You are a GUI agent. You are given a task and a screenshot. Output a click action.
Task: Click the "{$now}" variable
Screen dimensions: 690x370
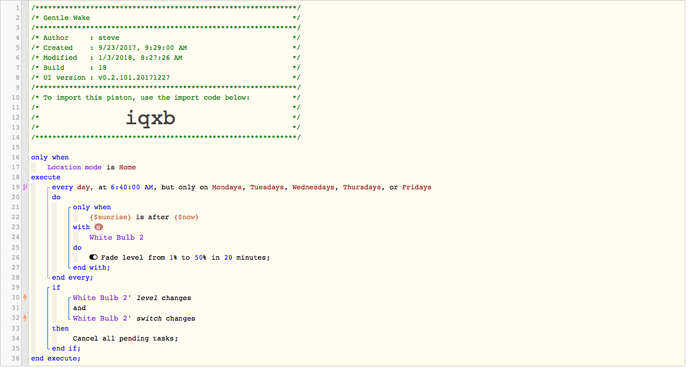point(186,217)
